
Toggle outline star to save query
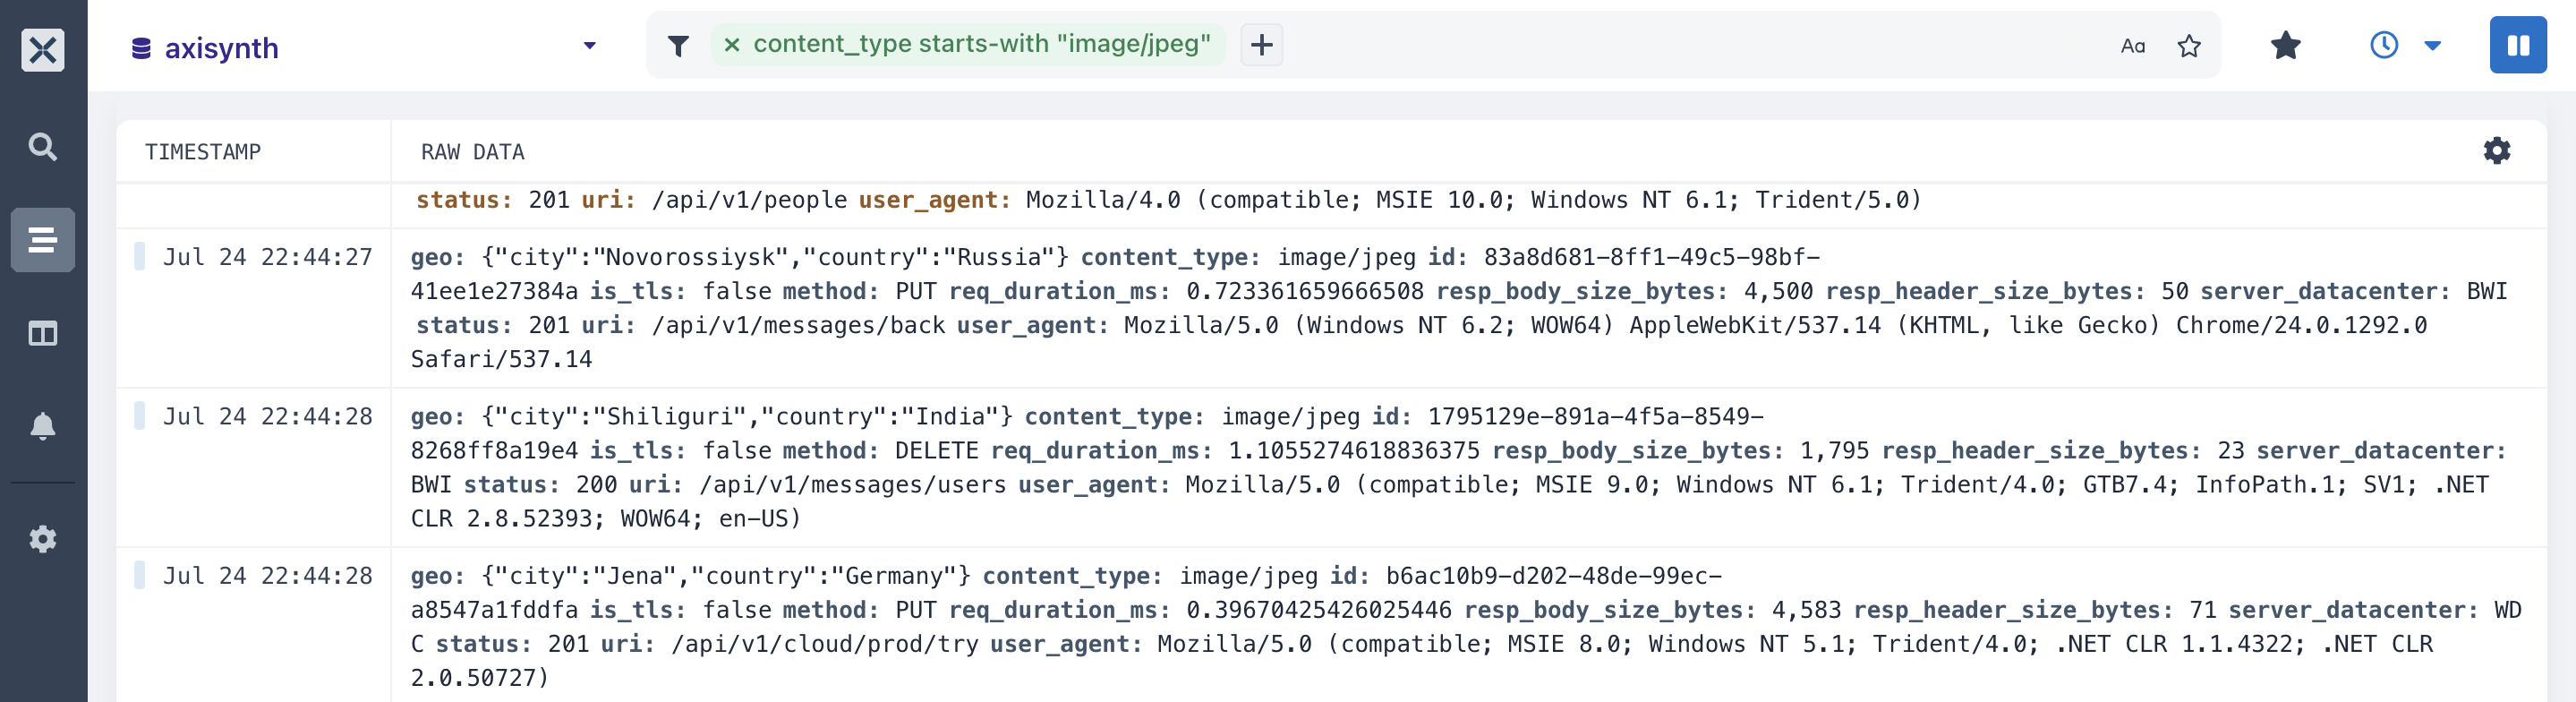click(2189, 46)
